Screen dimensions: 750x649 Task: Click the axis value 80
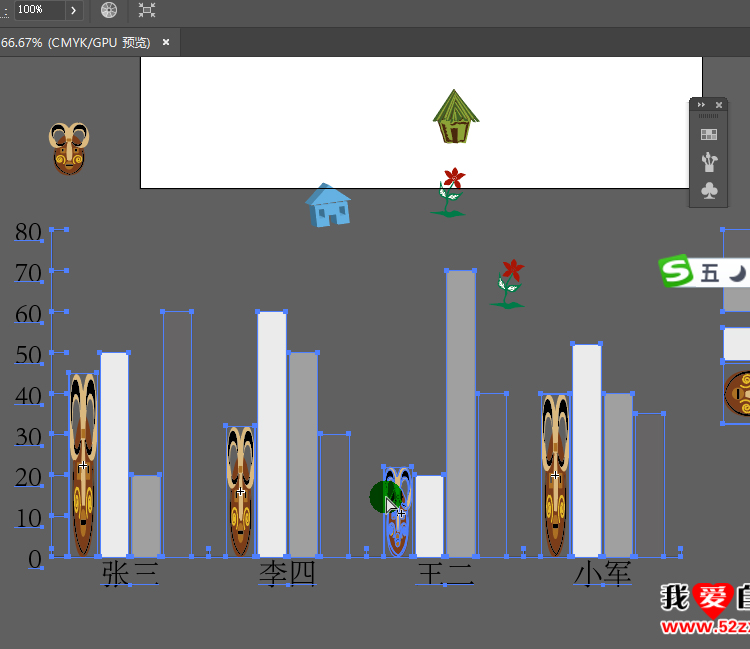click(x=28, y=232)
